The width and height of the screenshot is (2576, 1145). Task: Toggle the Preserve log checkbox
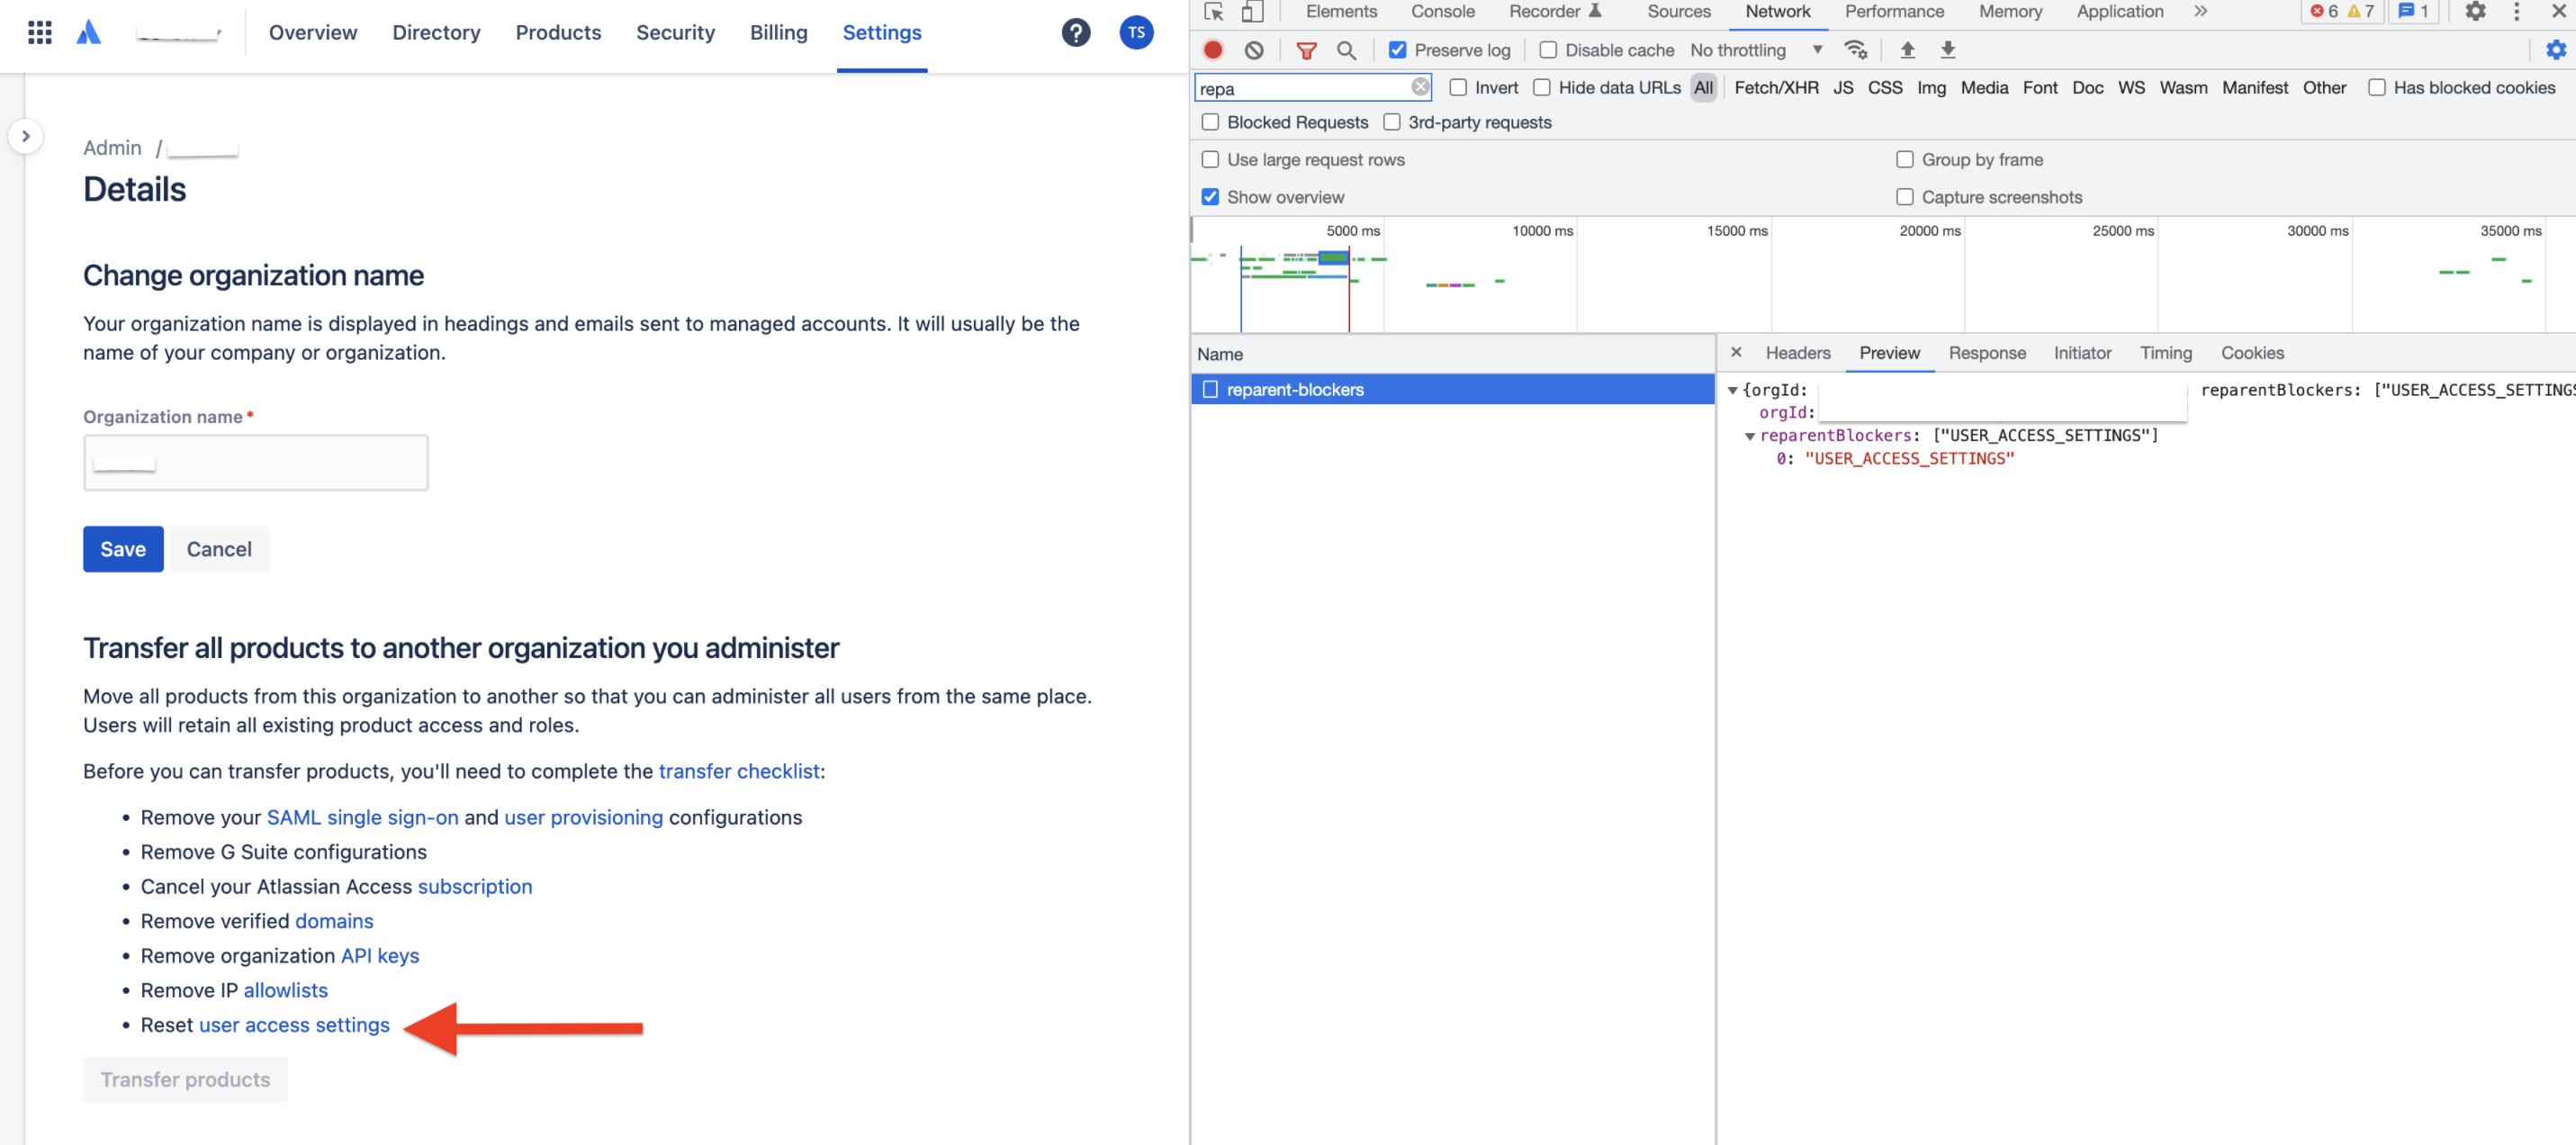coord(1396,50)
